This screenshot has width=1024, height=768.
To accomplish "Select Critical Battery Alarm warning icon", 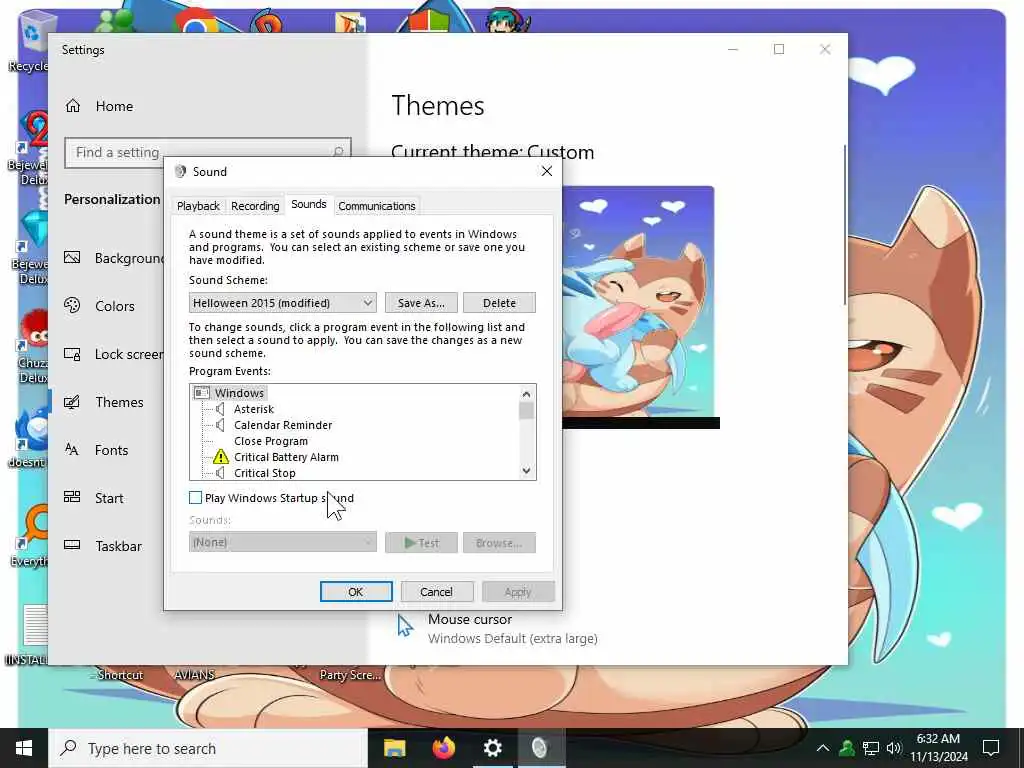I will pyautogui.click(x=221, y=456).
